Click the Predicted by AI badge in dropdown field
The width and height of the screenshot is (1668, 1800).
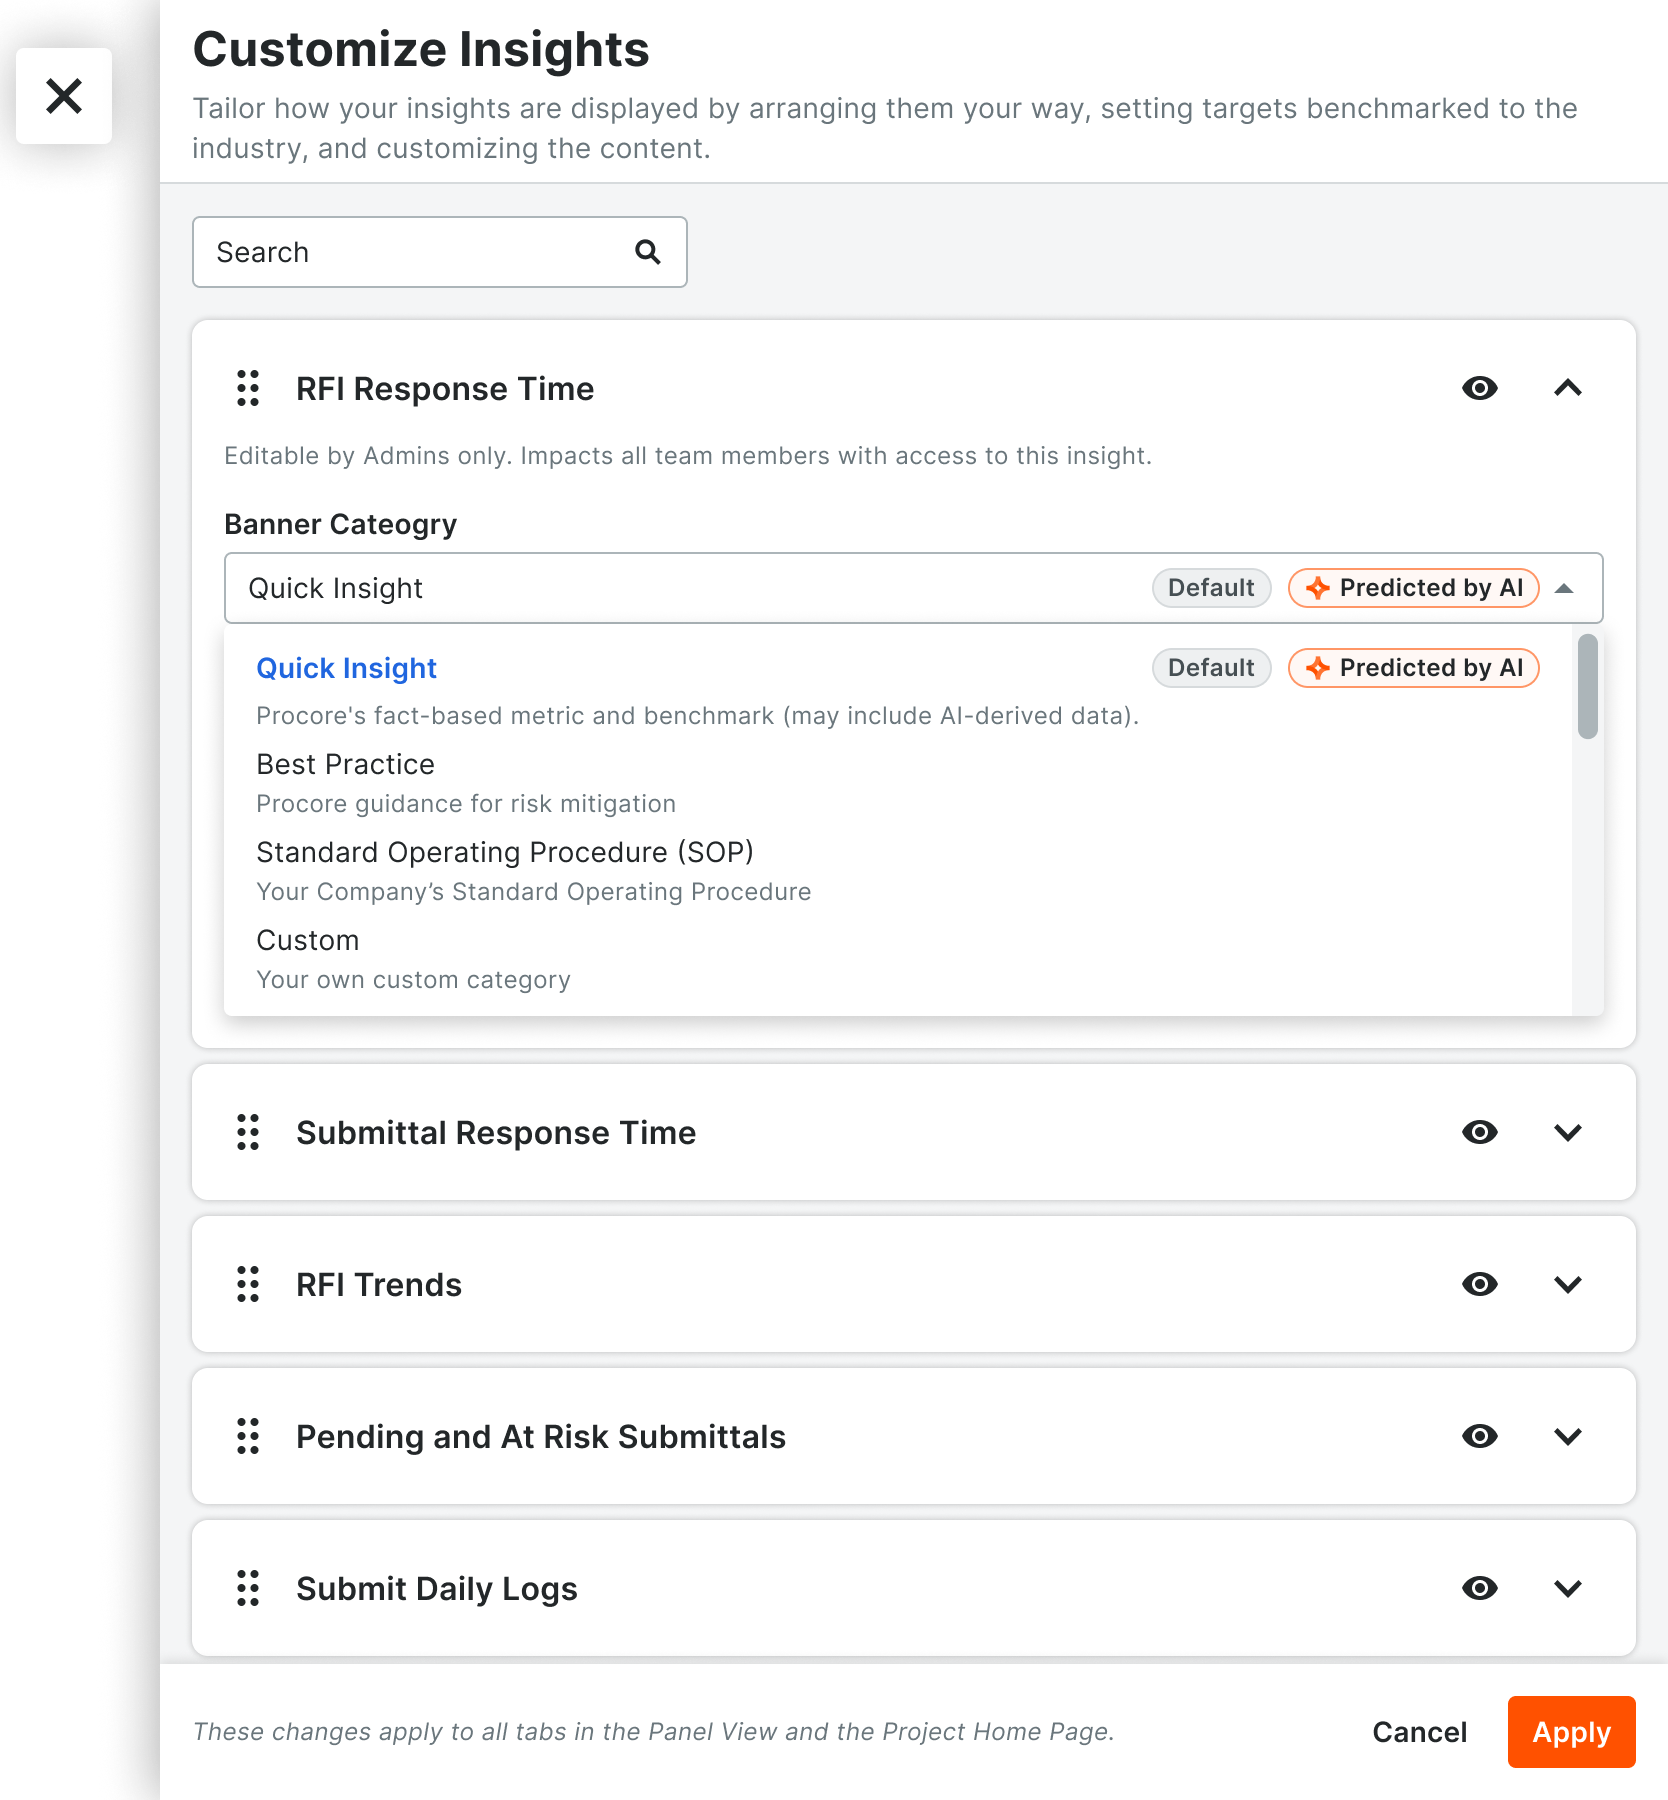[1413, 588]
